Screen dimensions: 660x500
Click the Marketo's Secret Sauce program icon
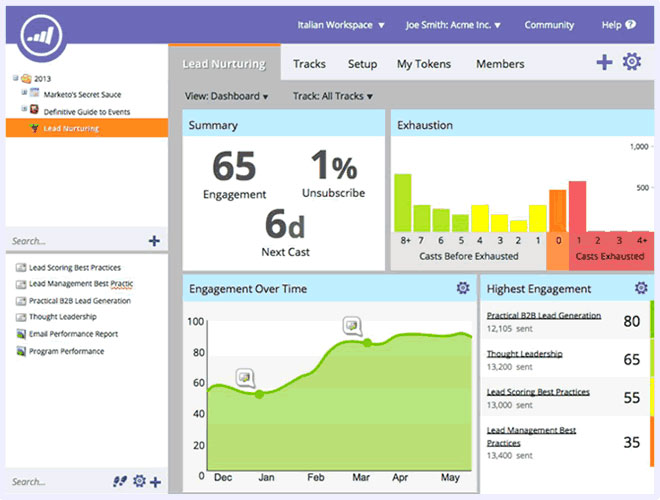pyautogui.click(x=35, y=93)
